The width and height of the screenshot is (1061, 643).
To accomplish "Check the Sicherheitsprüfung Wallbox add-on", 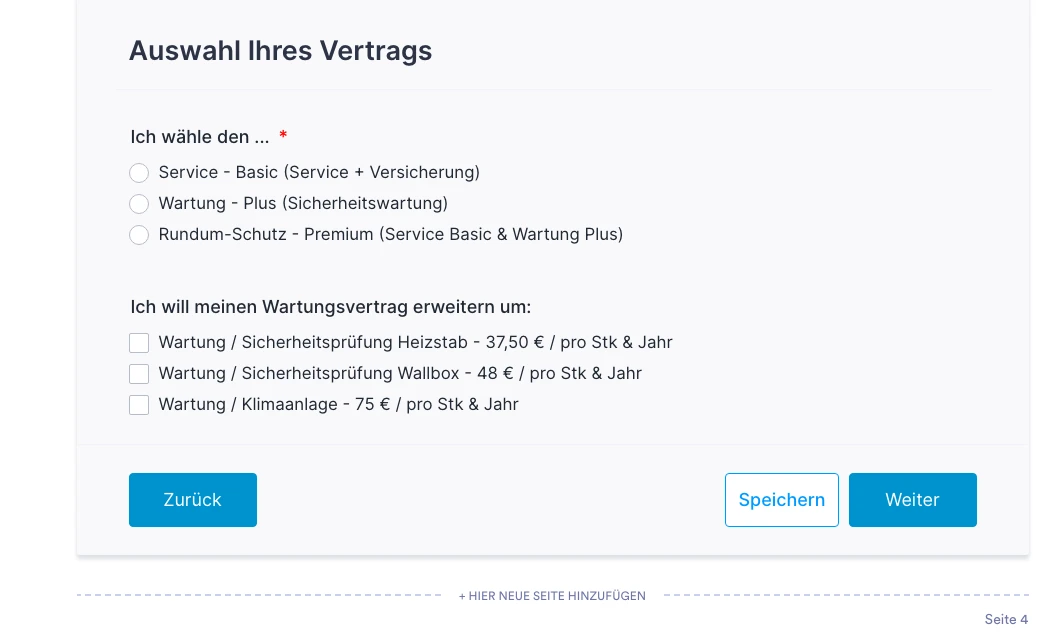I will pyautogui.click(x=139, y=374).
